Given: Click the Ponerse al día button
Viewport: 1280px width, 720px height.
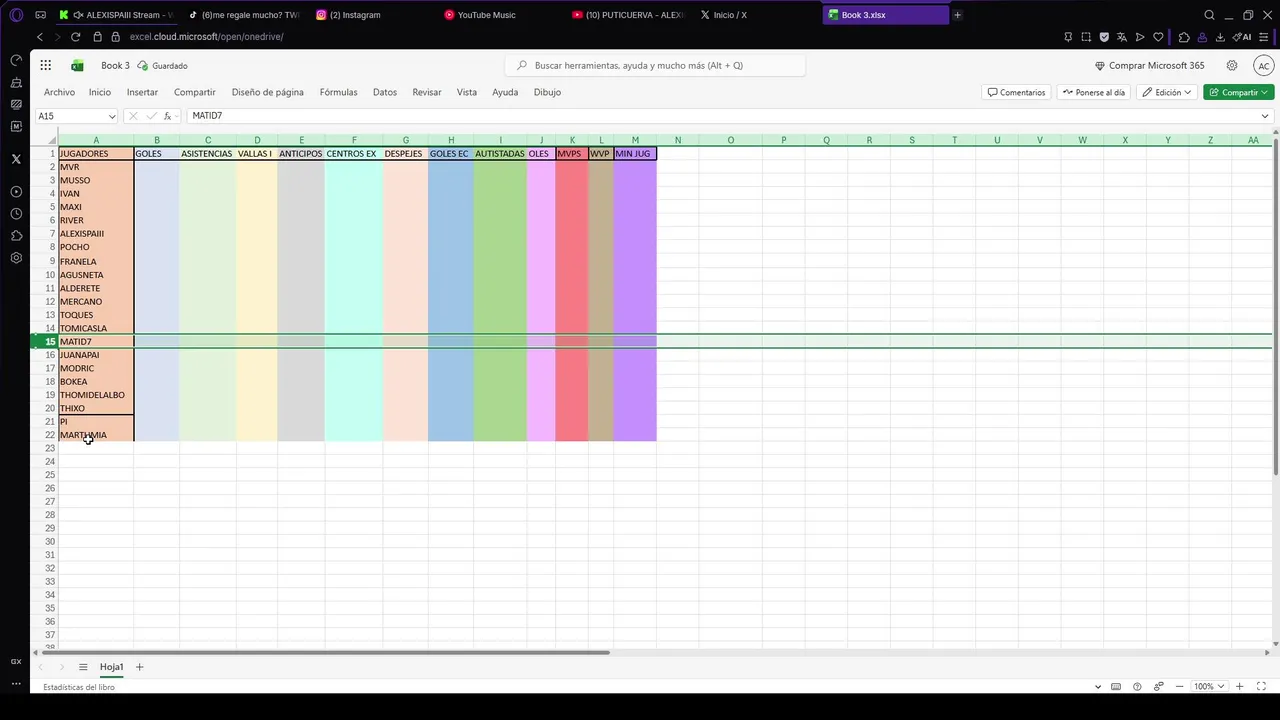Looking at the screenshot, I should [x=1094, y=92].
